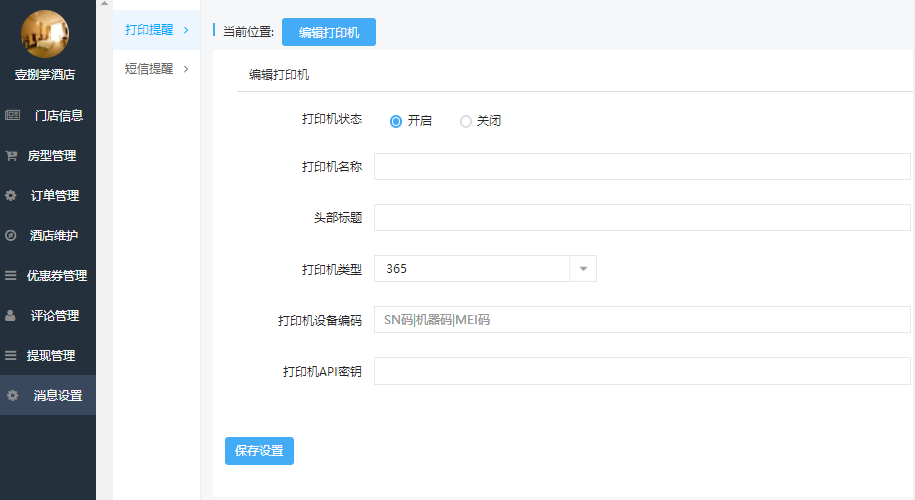Click the 编辑打印机 breadcrumb button
This screenshot has width=915, height=500.
(x=329, y=32)
